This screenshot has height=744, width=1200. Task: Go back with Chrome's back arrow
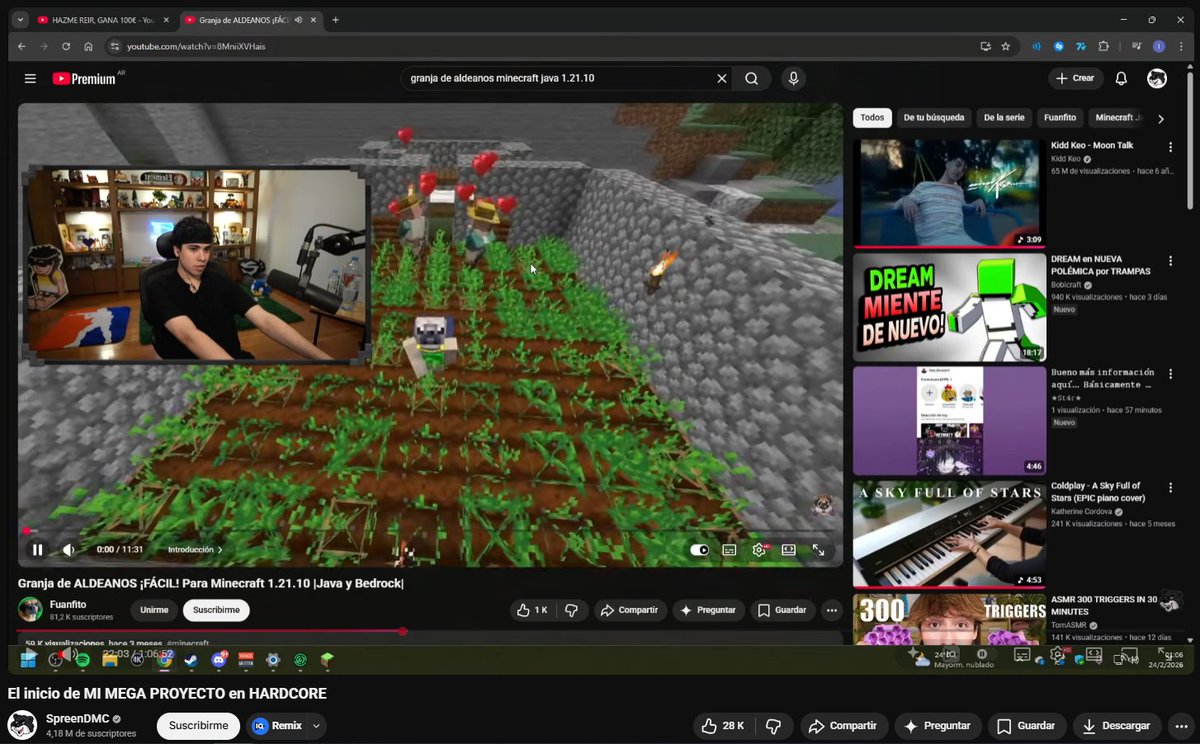coord(22,46)
